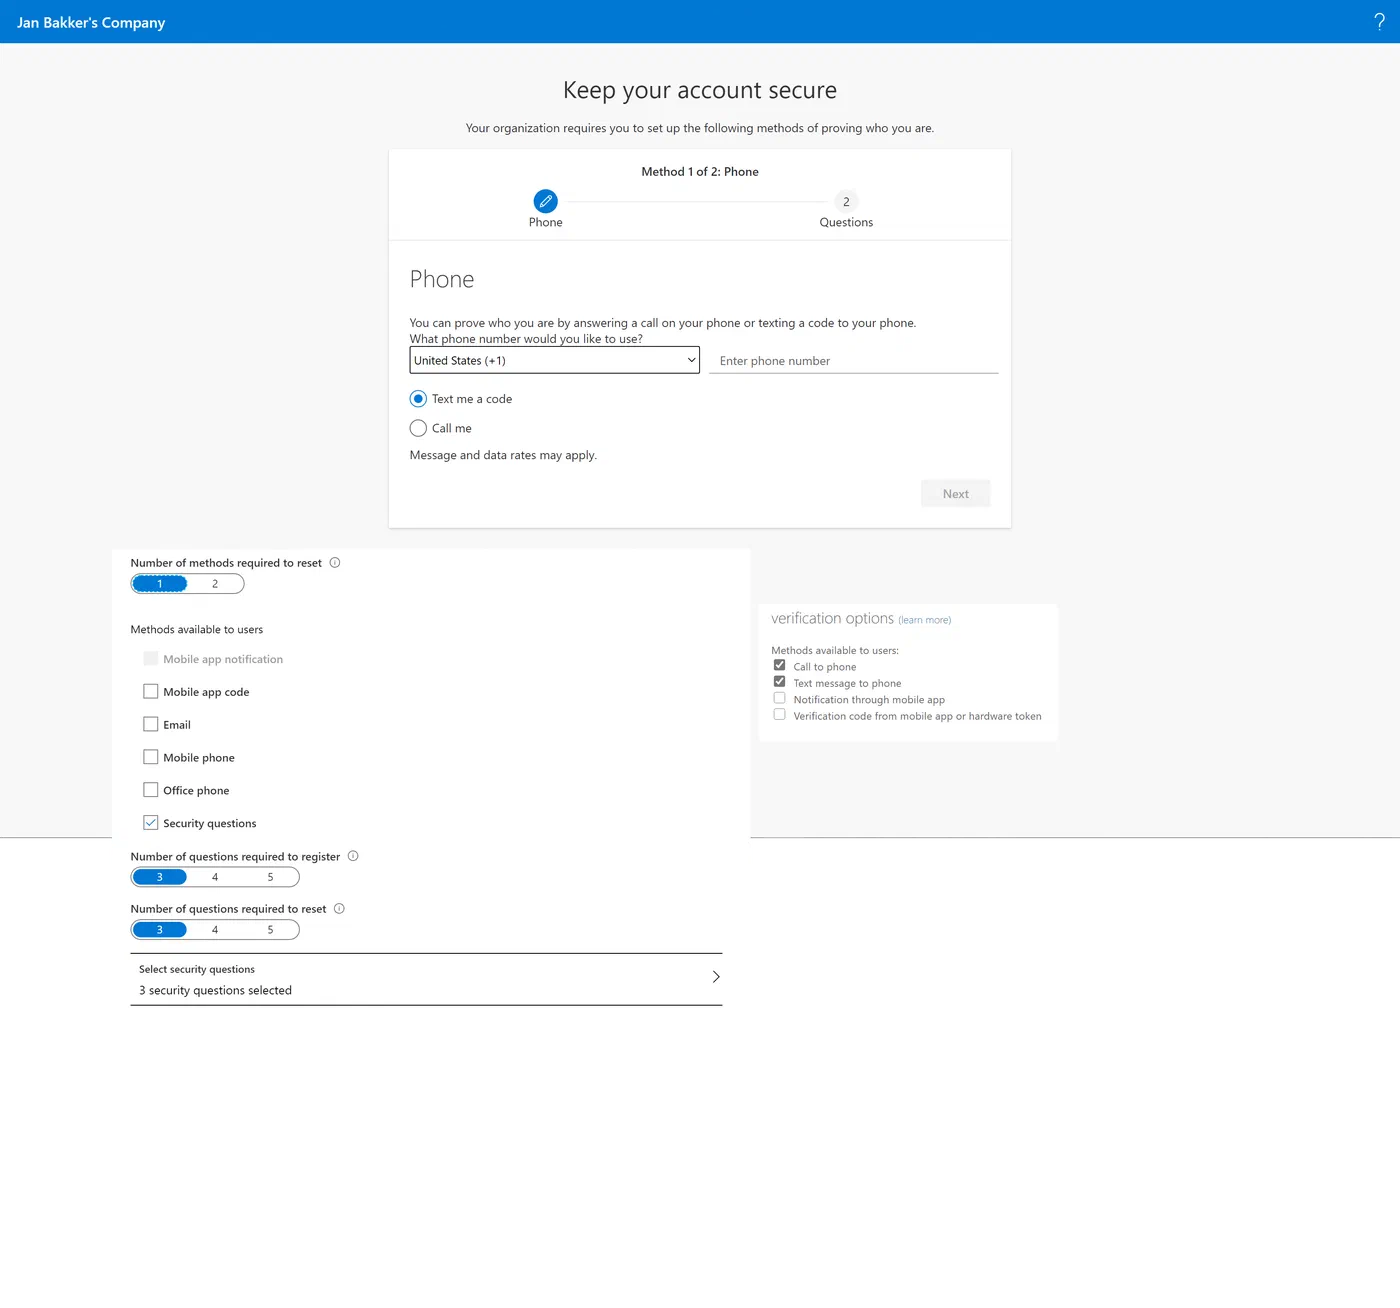Uncheck Call to phone verification option
This screenshot has height=1308, width=1400.
pyautogui.click(x=779, y=665)
